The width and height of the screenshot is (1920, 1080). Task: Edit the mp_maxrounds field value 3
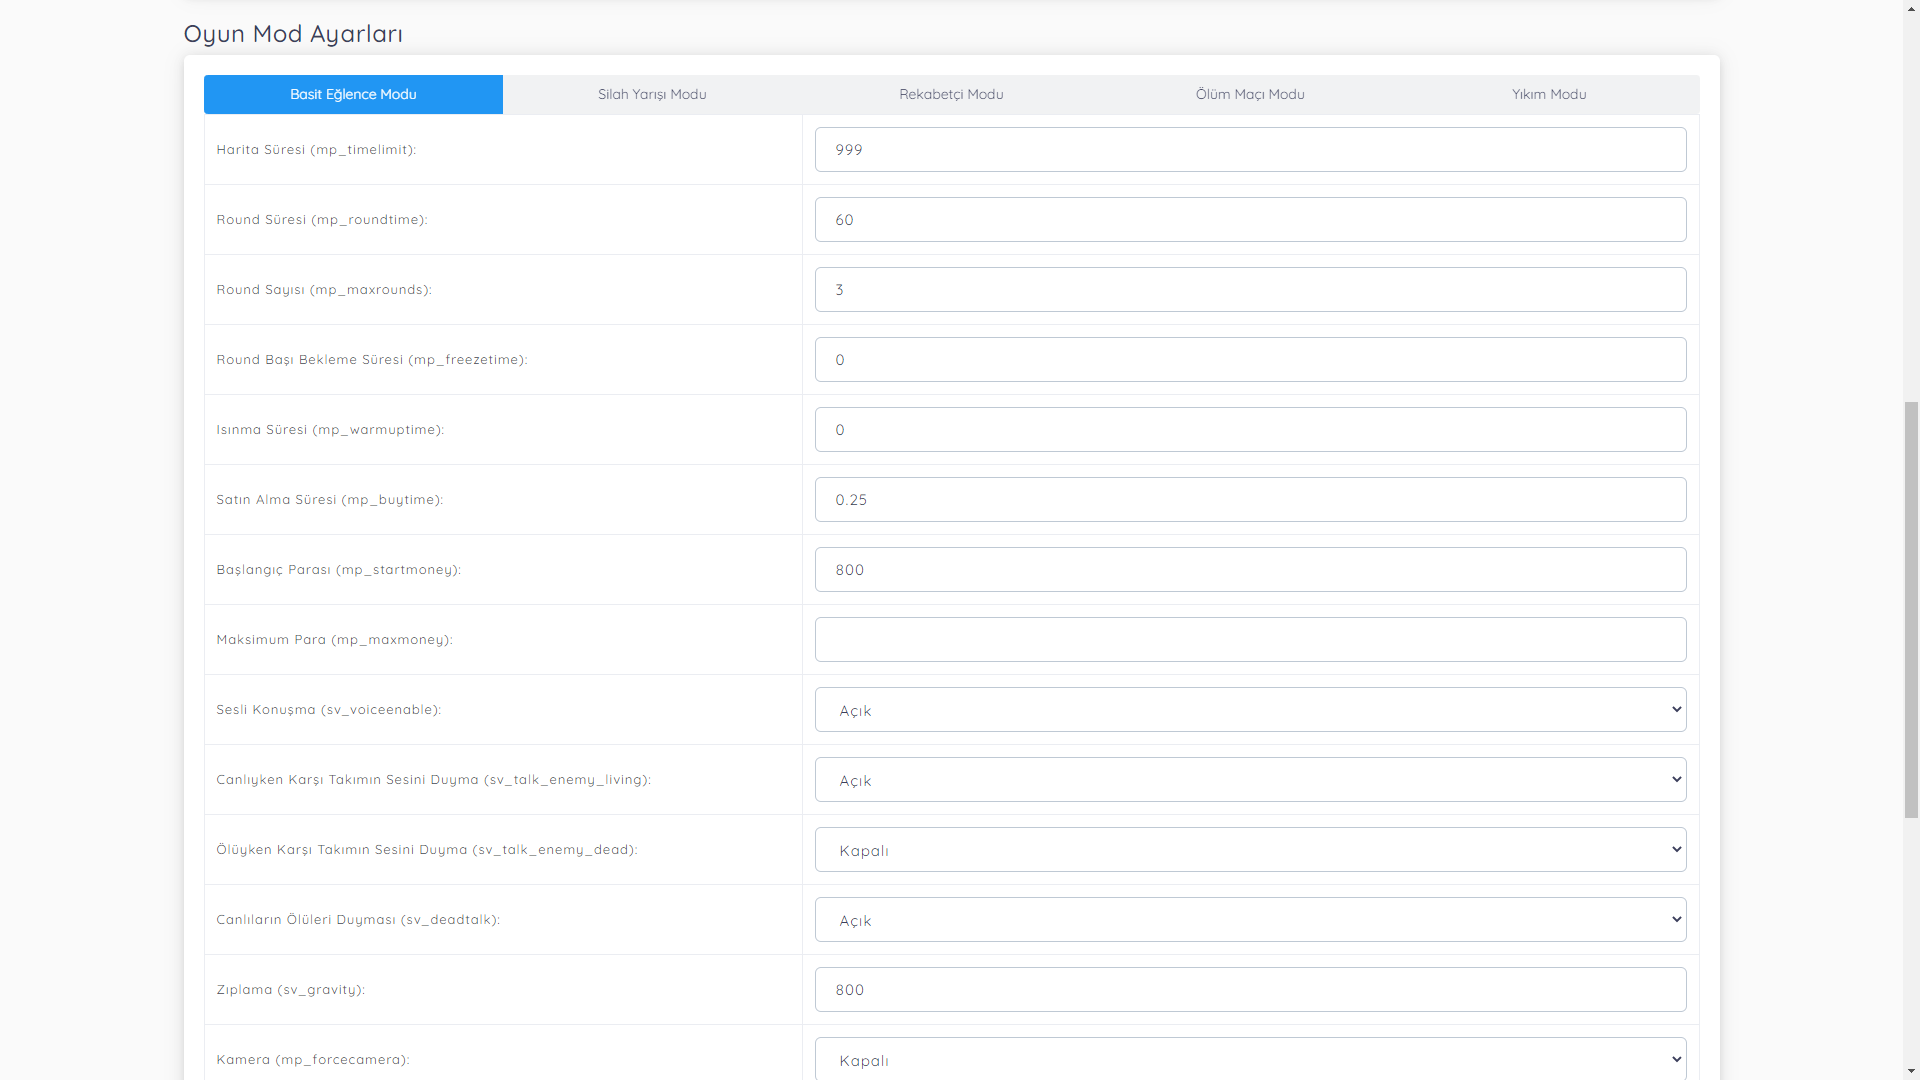coord(1250,289)
